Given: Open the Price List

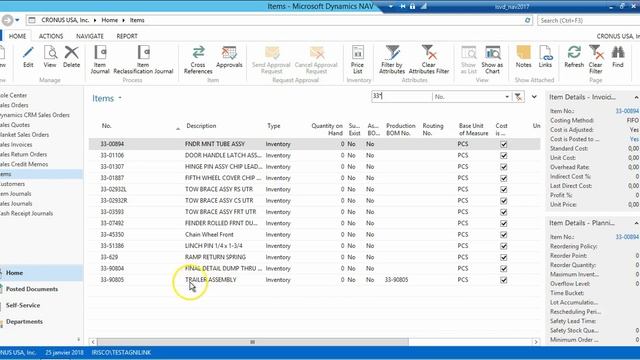Looking at the screenshot, I should coord(358,60).
